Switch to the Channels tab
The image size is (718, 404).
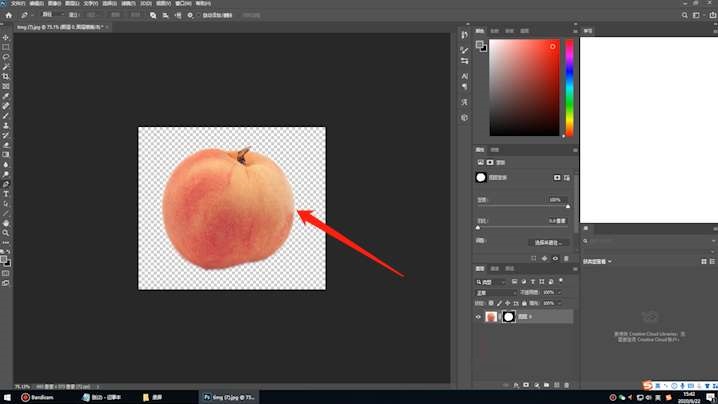495,269
